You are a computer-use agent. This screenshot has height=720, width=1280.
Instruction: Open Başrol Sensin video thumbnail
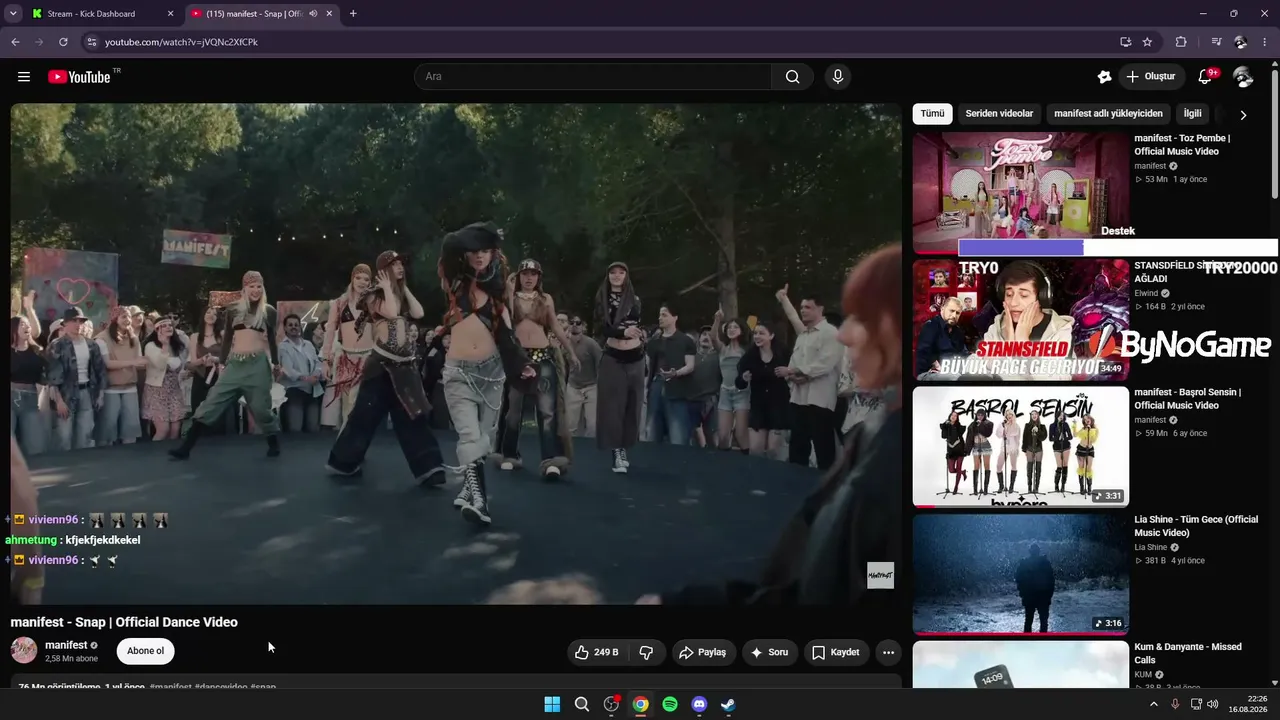[x=1020, y=447]
